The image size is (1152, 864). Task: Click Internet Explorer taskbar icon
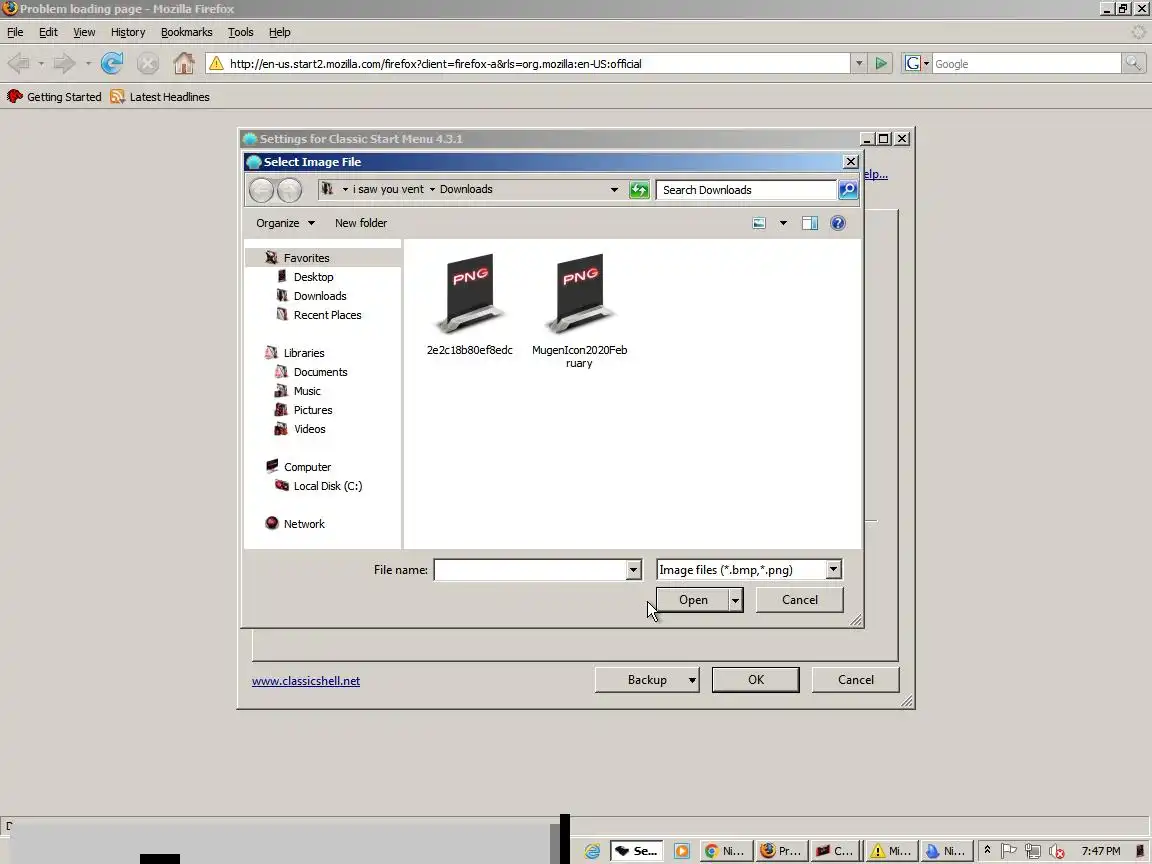click(x=593, y=851)
